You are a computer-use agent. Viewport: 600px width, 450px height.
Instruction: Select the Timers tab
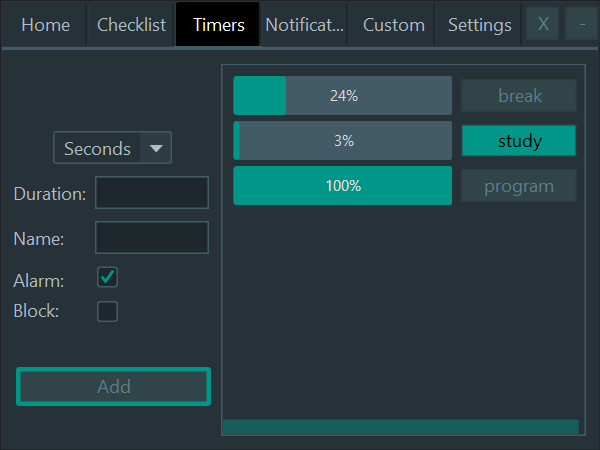(x=218, y=25)
